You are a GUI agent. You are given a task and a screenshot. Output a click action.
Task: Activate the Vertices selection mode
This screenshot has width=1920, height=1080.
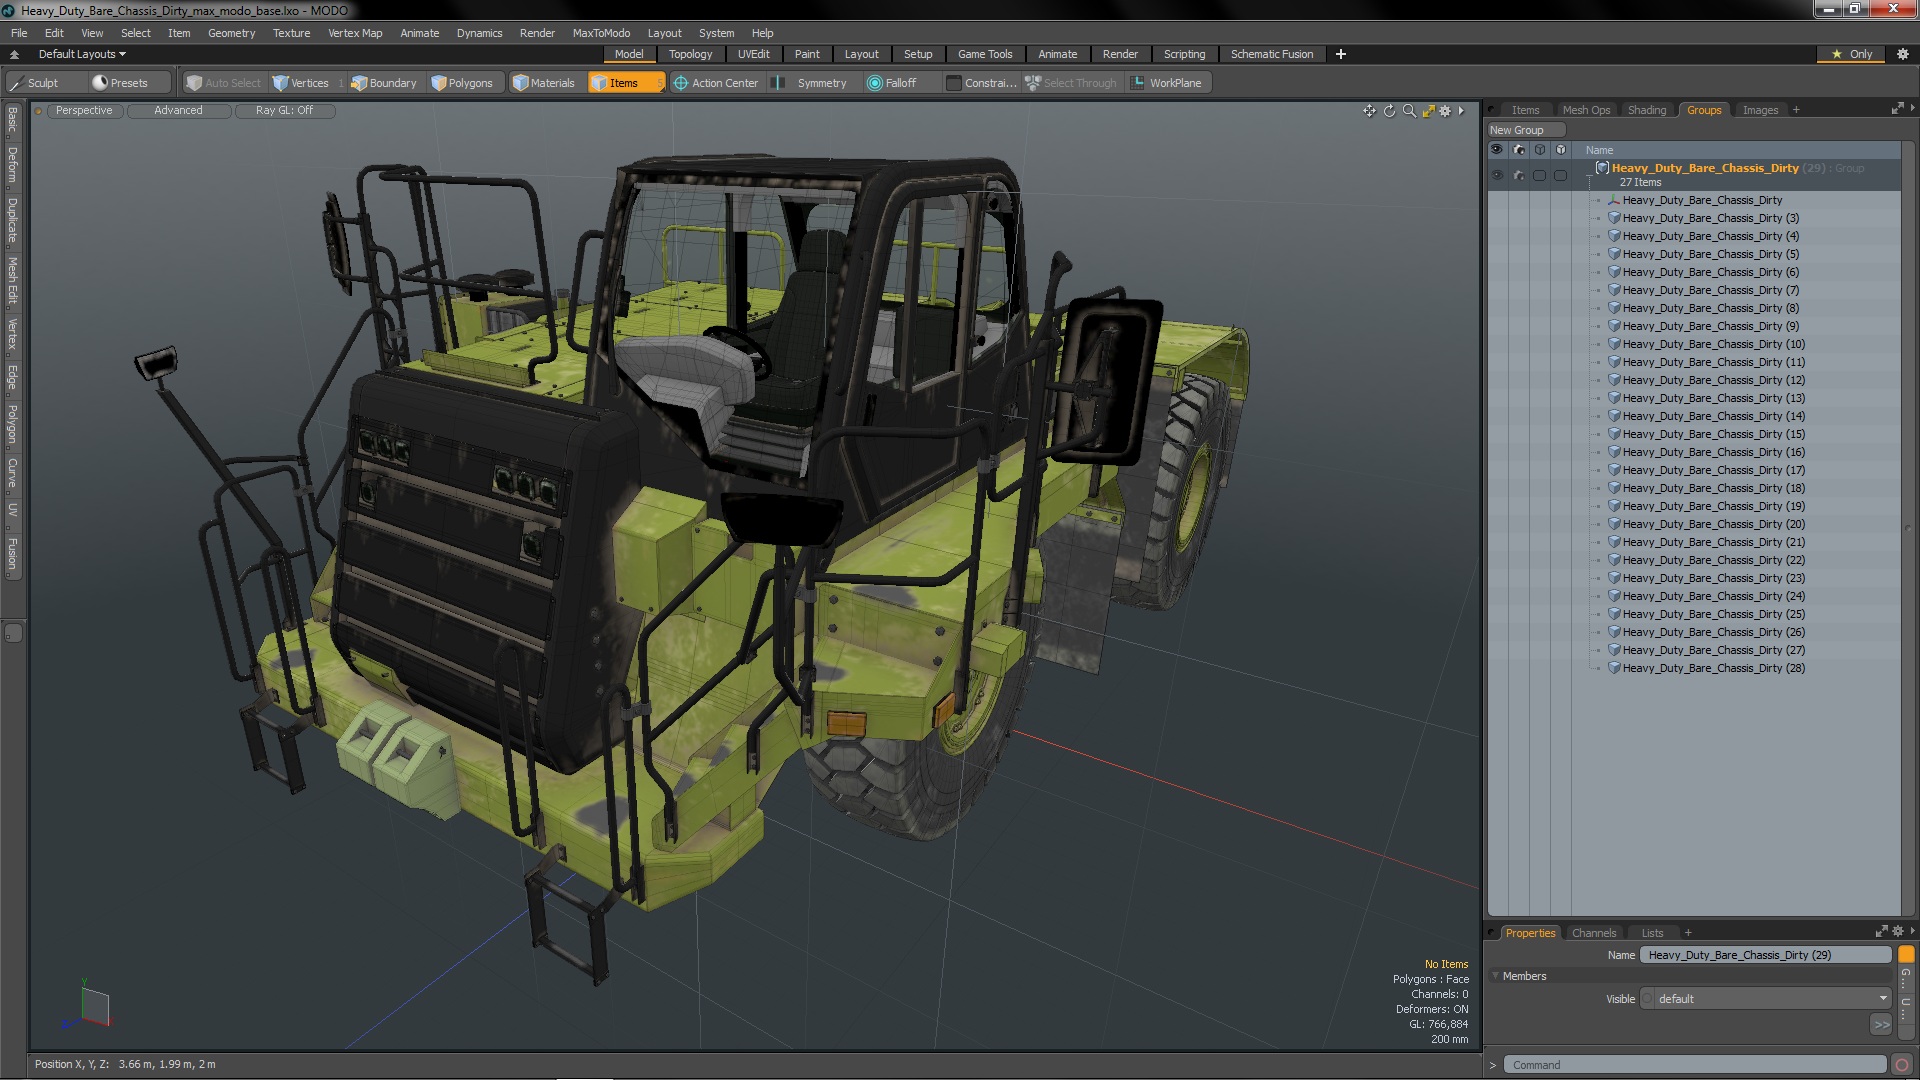tap(301, 83)
